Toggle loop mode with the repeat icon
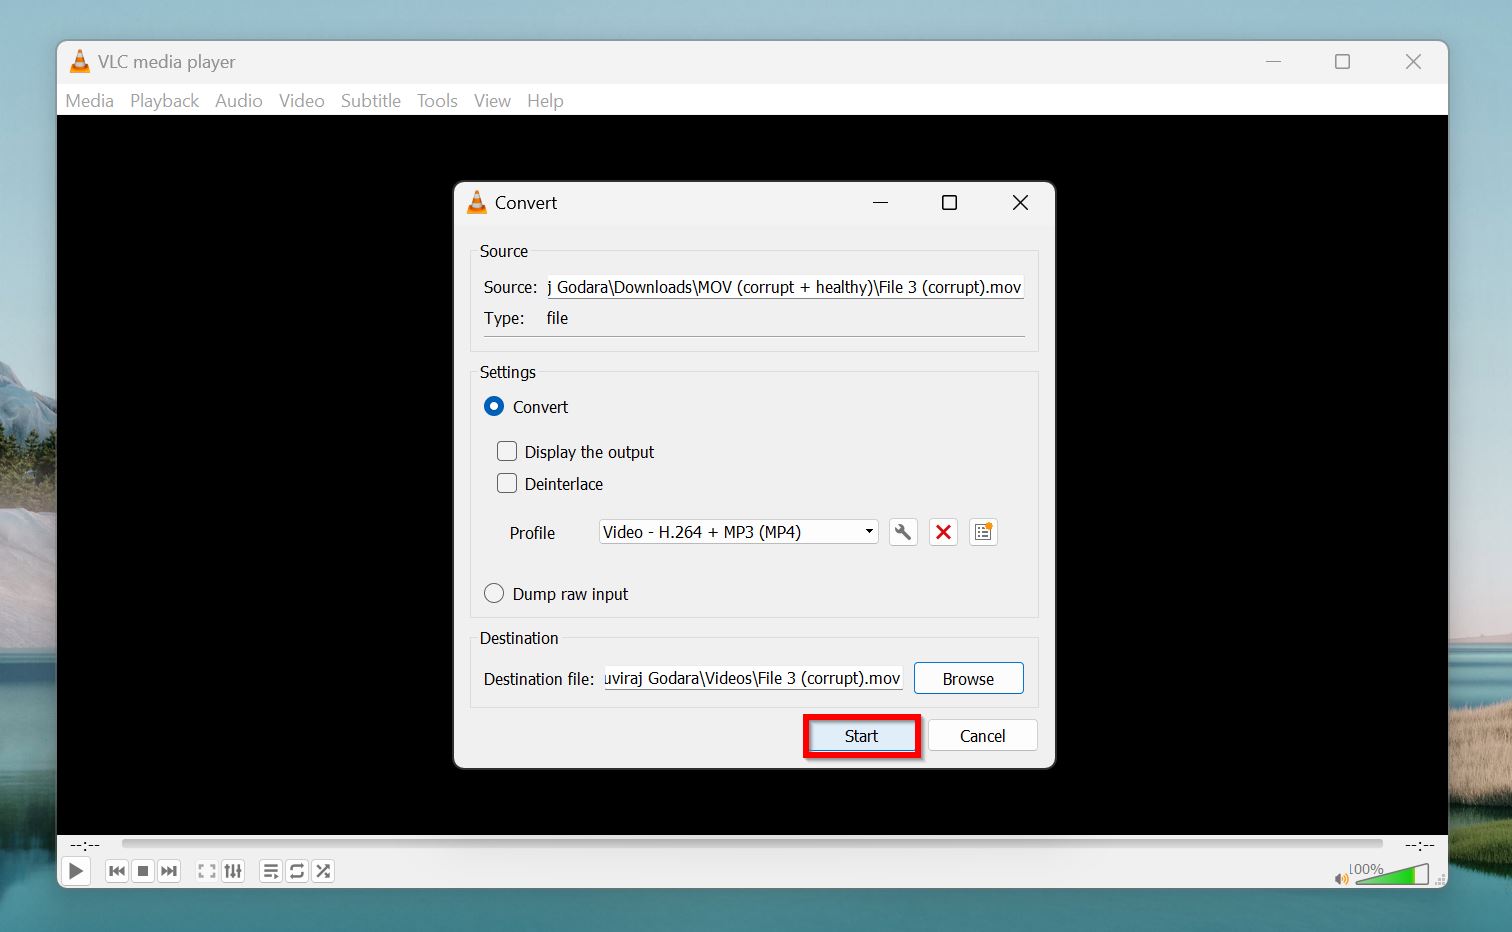The height and width of the screenshot is (932, 1512). click(296, 870)
